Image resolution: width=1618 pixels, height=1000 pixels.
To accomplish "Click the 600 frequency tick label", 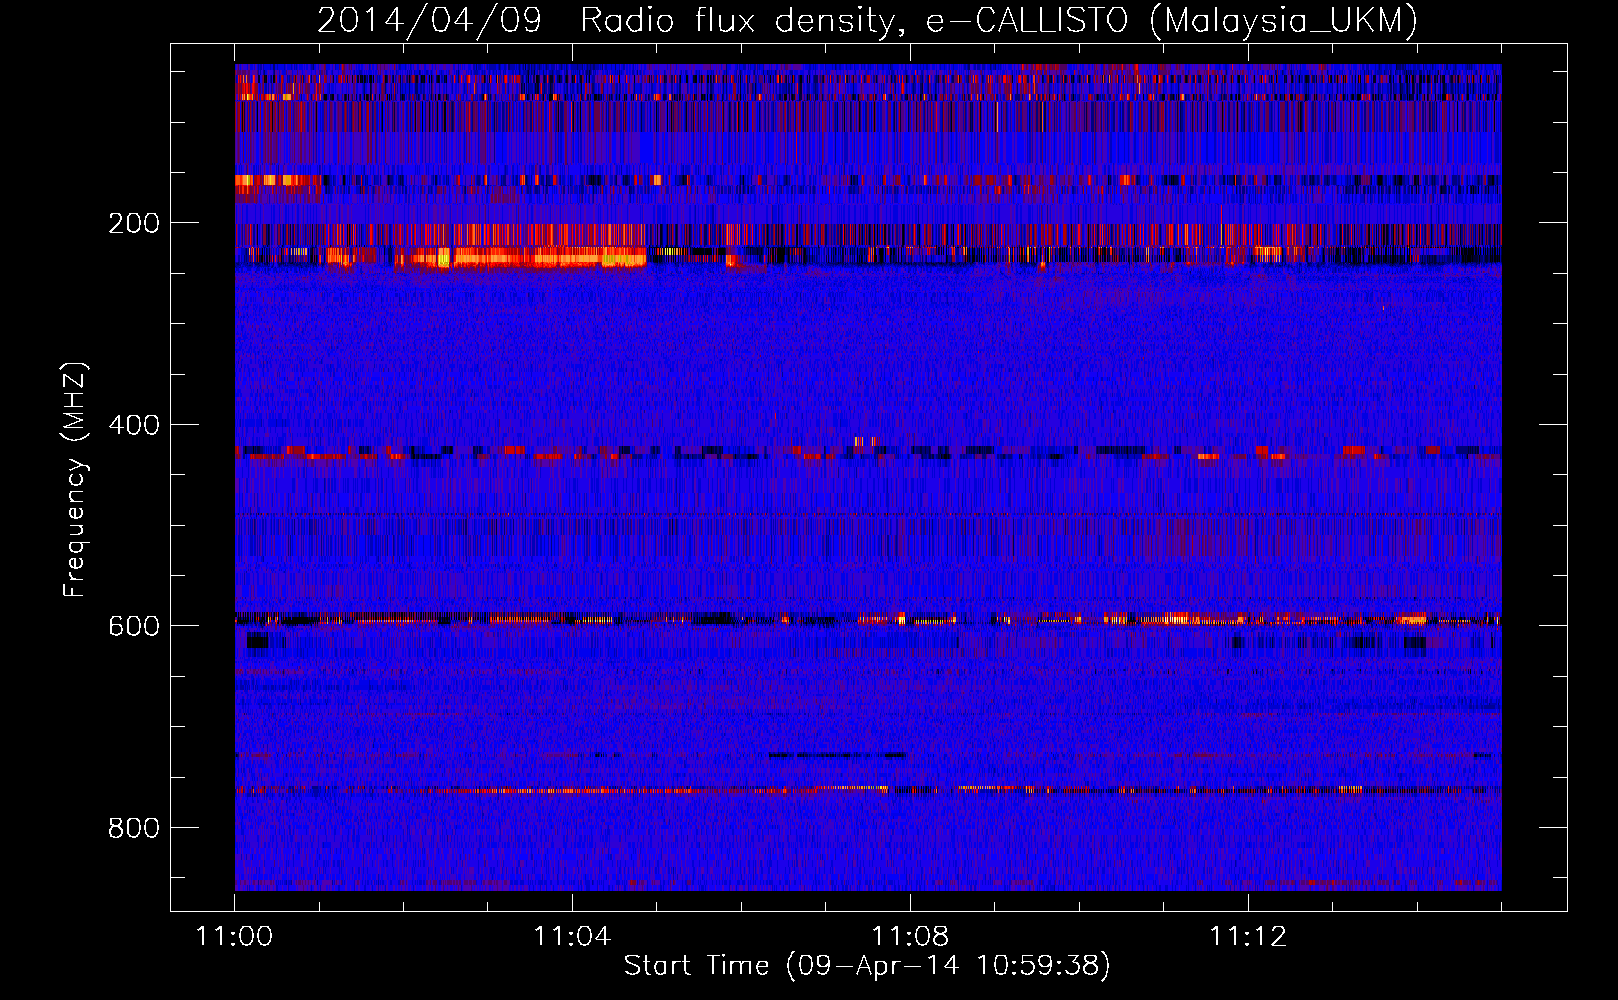I will 134,626.
